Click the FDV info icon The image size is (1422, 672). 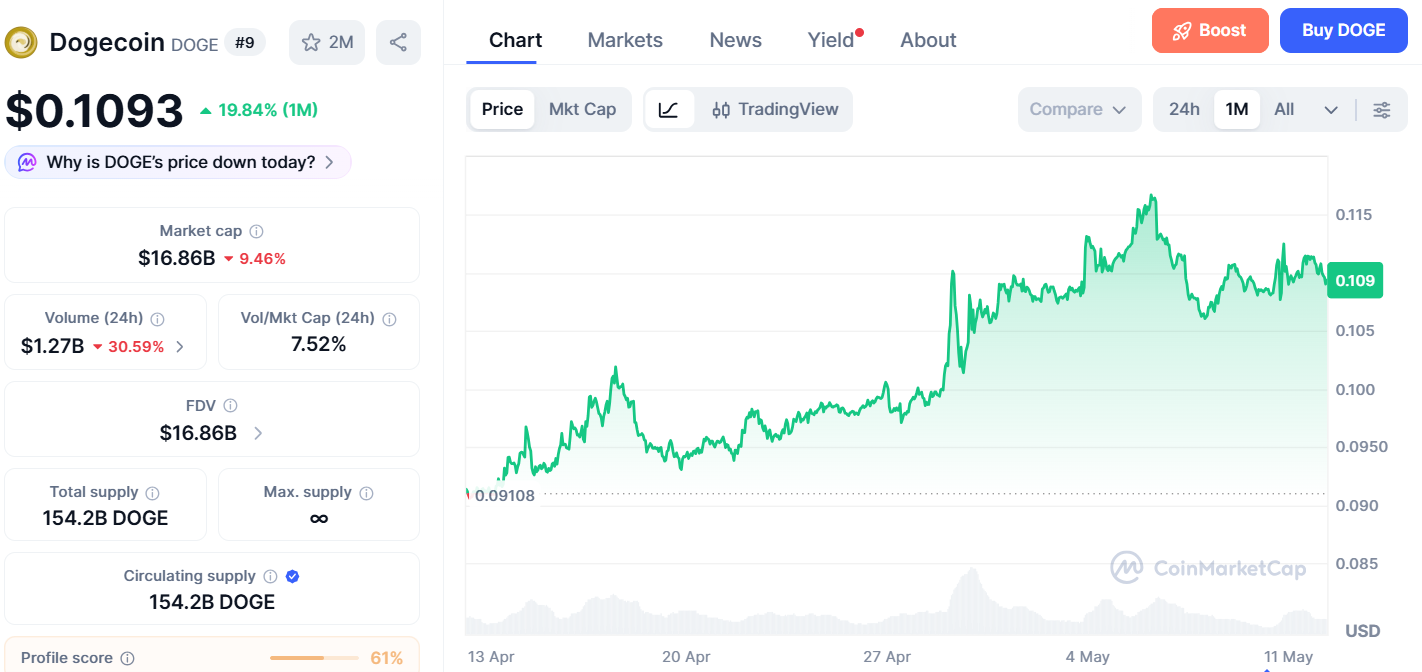(x=230, y=405)
